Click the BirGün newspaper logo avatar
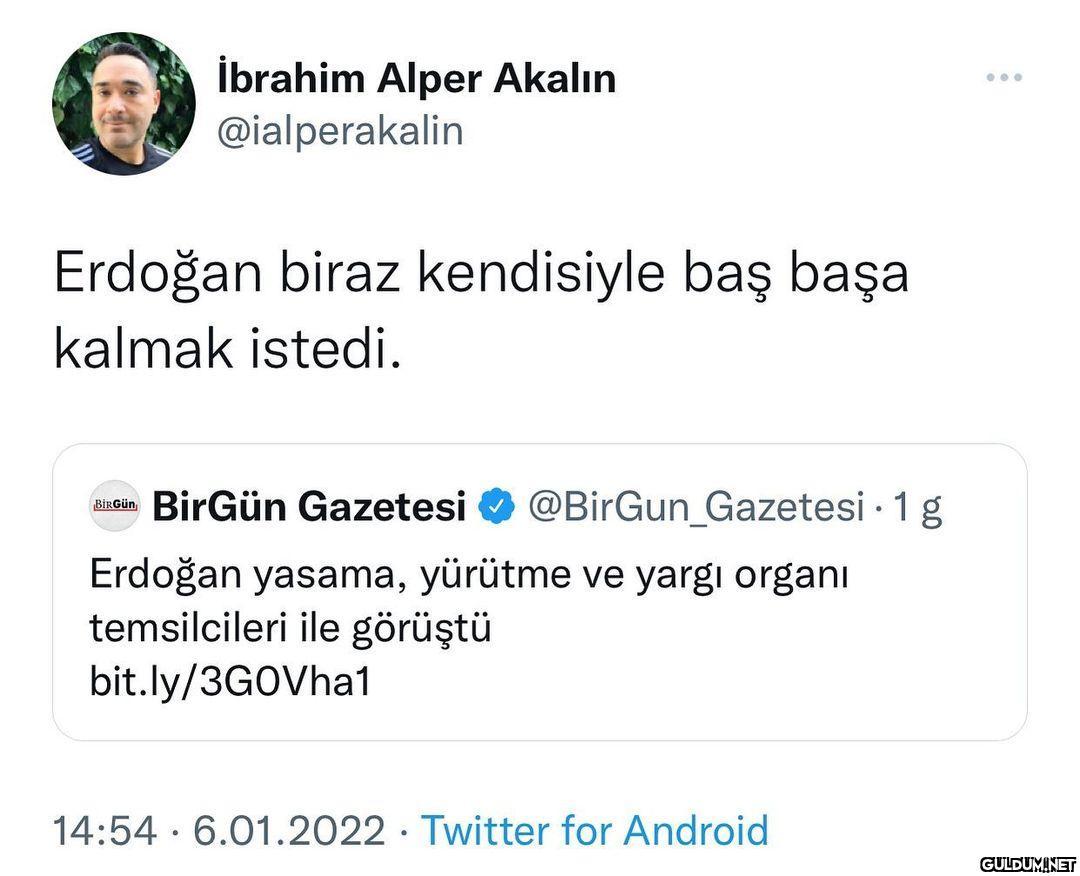 pyautogui.click(x=118, y=508)
